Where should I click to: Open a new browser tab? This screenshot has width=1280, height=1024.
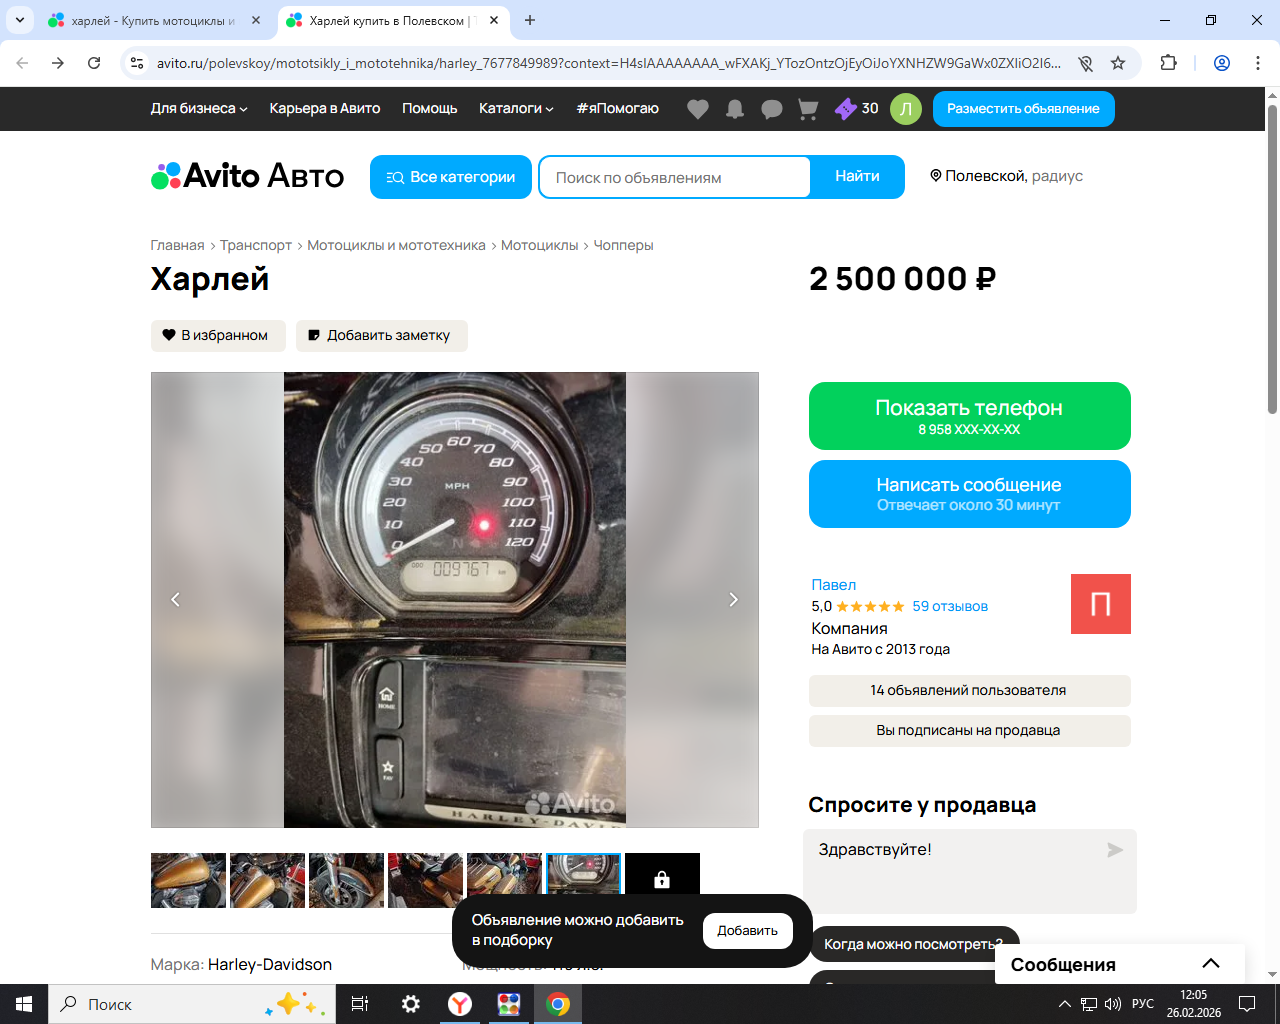tap(530, 20)
